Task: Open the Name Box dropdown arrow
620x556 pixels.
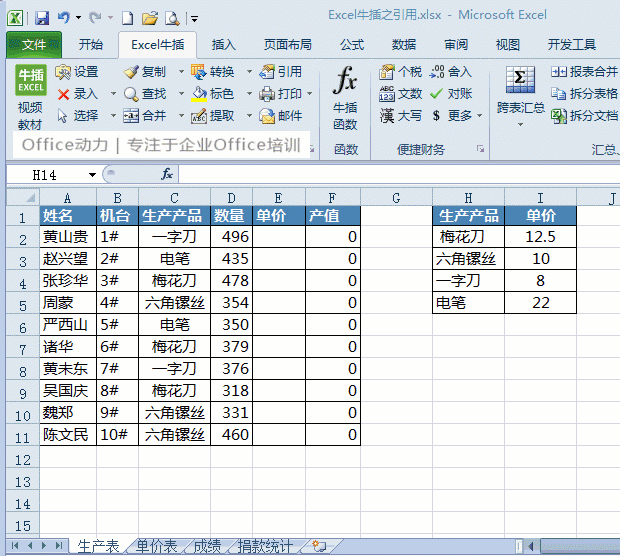Action: [x=92, y=174]
